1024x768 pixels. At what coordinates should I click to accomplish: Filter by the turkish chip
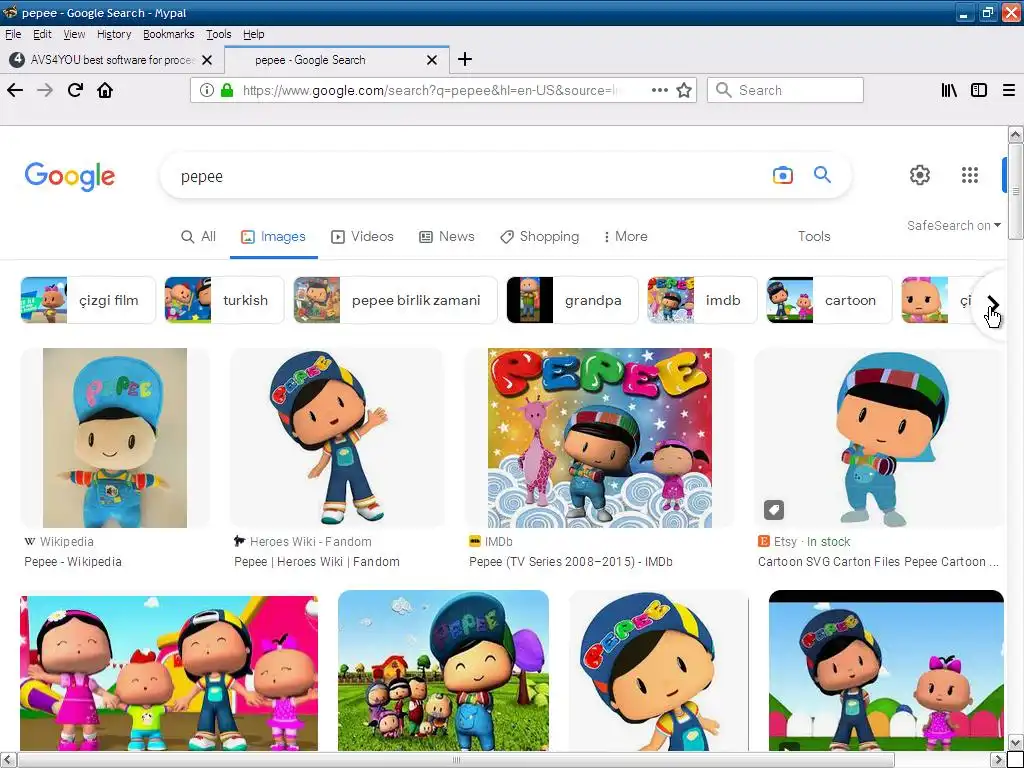pyautogui.click(x=224, y=300)
